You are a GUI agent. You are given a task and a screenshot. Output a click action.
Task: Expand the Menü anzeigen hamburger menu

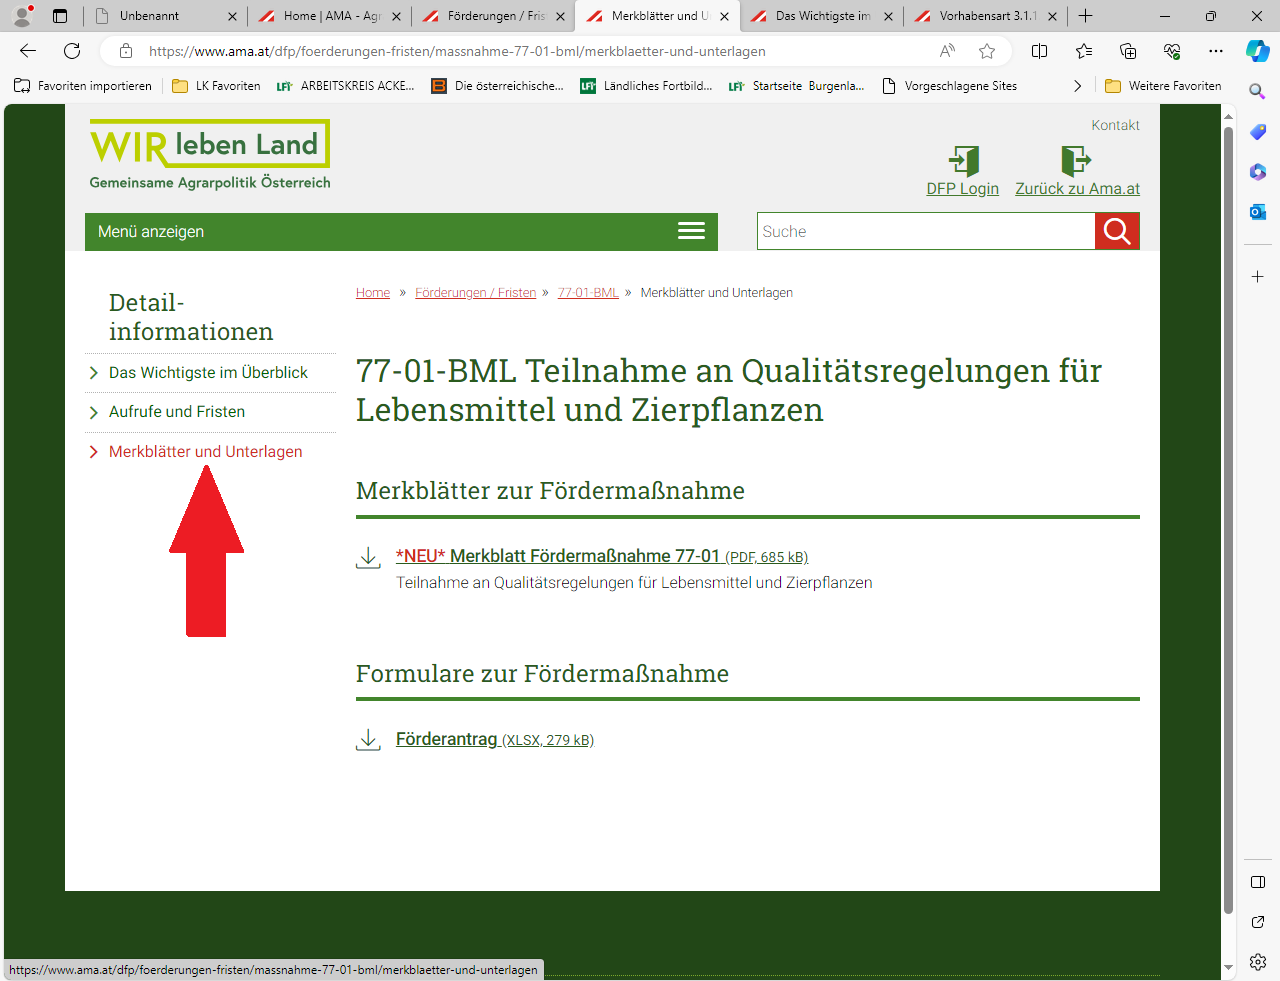click(x=691, y=231)
